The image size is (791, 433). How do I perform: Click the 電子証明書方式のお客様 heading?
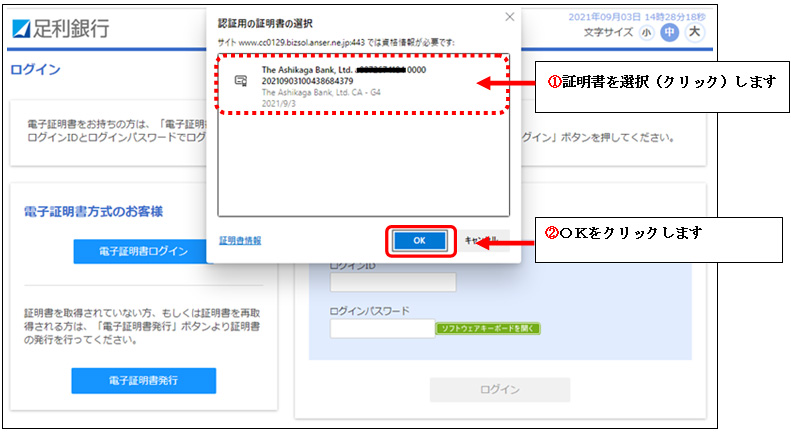tap(93, 211)
